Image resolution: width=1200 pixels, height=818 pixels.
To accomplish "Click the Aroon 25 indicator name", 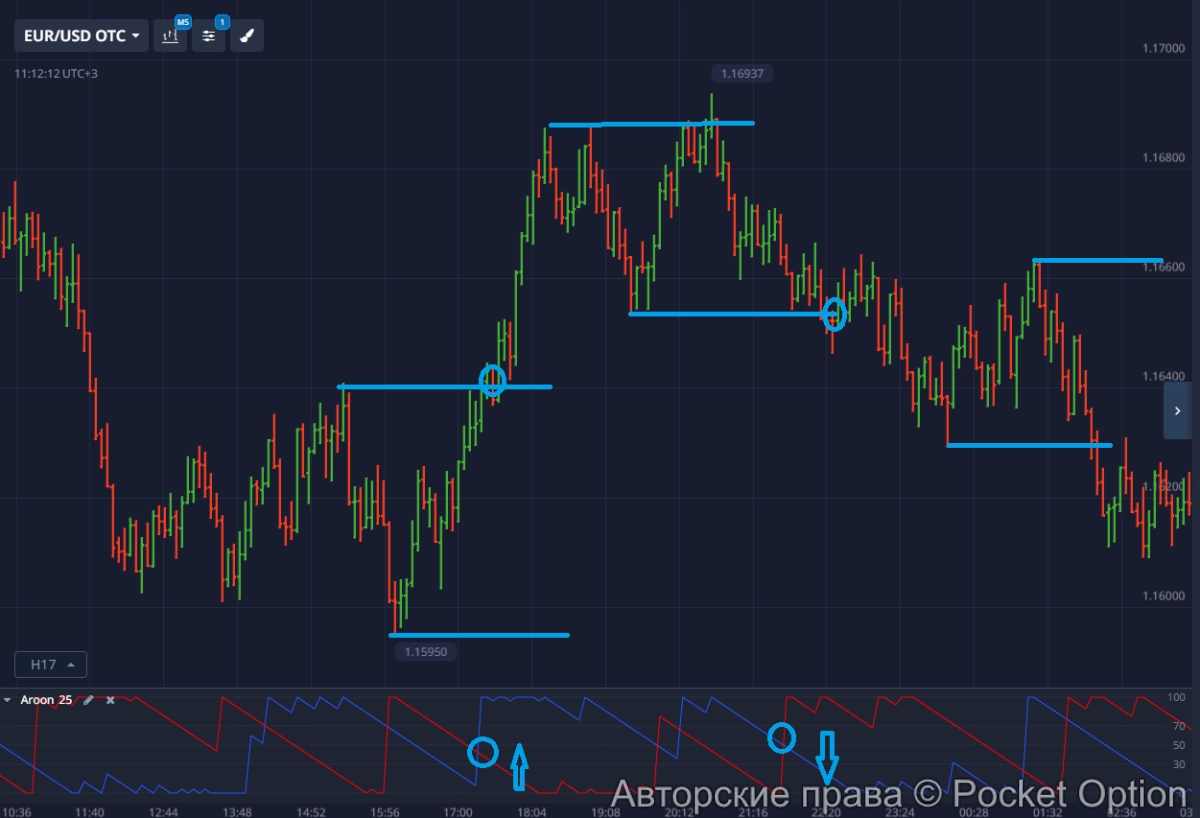I will coord(46,700).
